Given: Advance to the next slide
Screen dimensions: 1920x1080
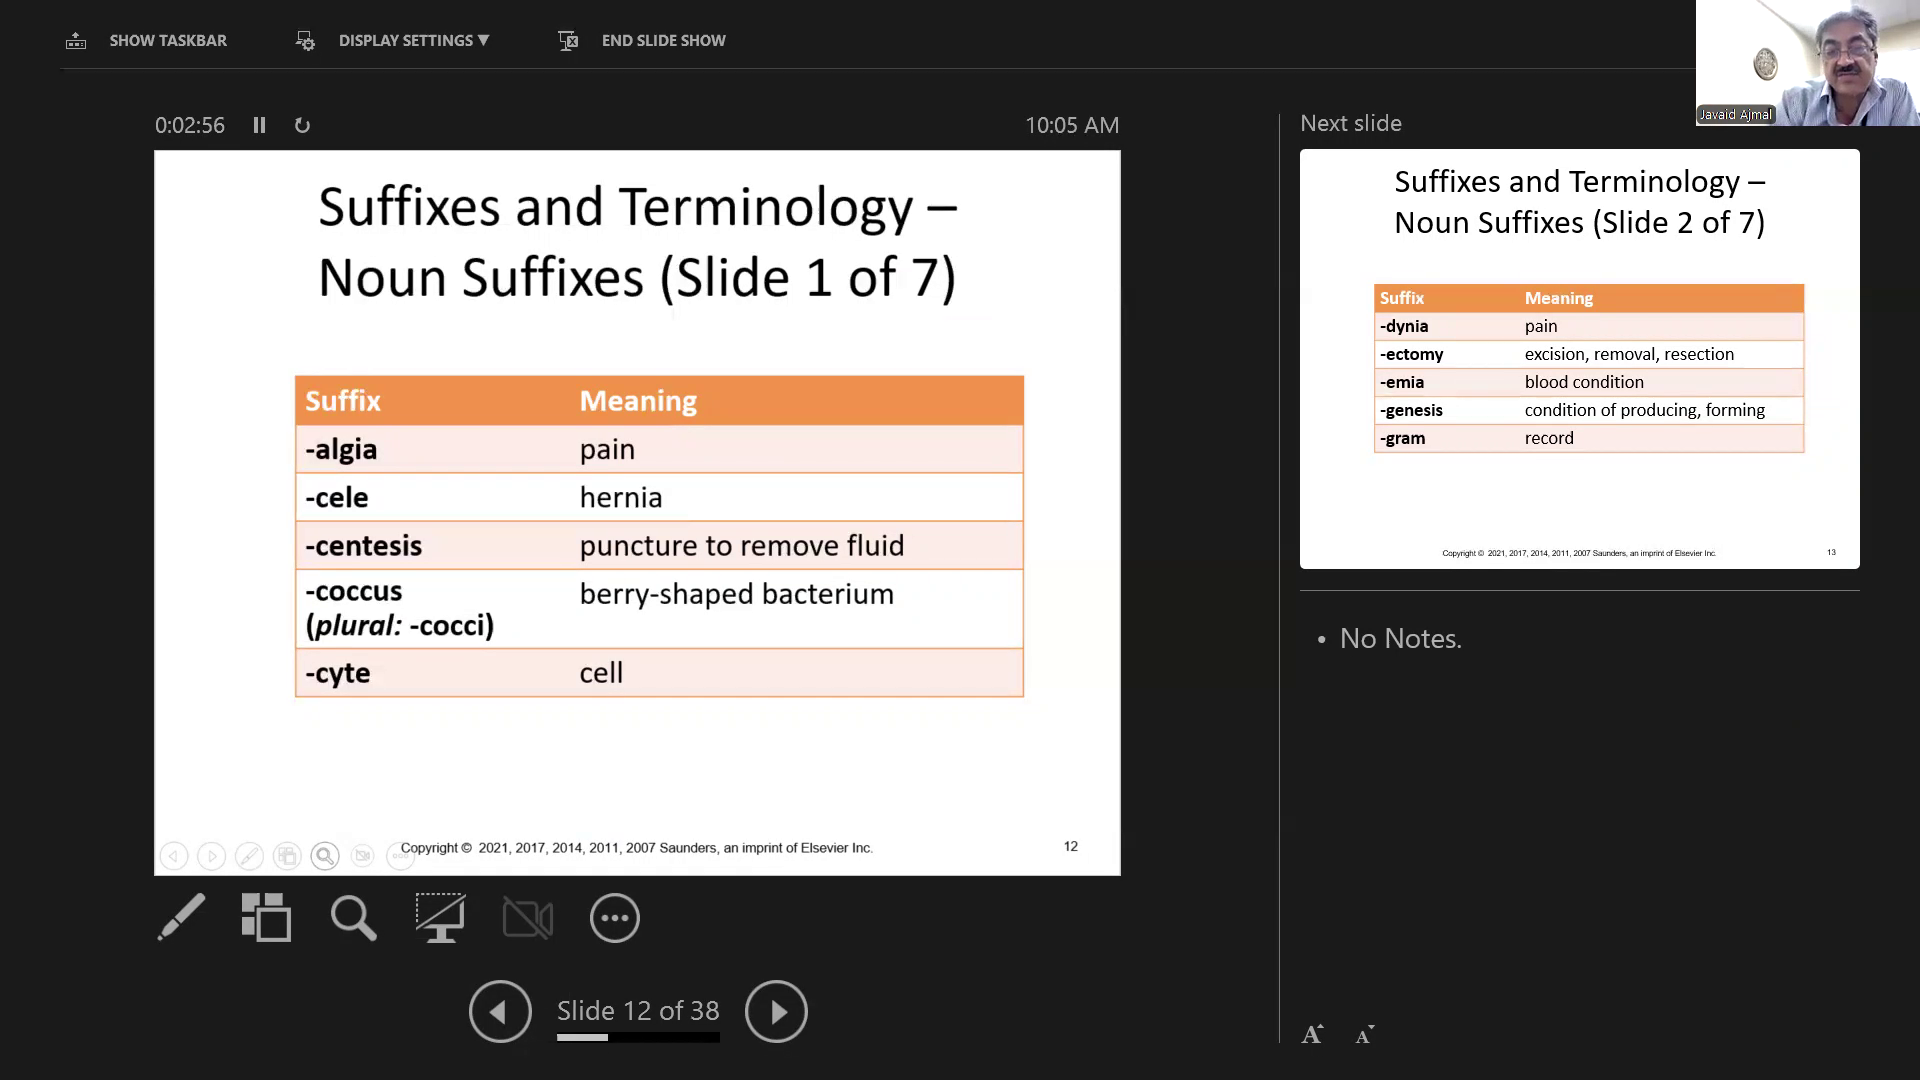Looking at the screenshot, I should pos(776,1011).
